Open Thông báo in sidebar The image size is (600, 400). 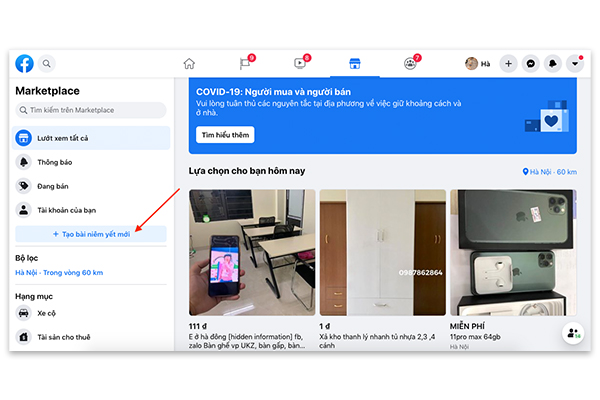point(91,162)
